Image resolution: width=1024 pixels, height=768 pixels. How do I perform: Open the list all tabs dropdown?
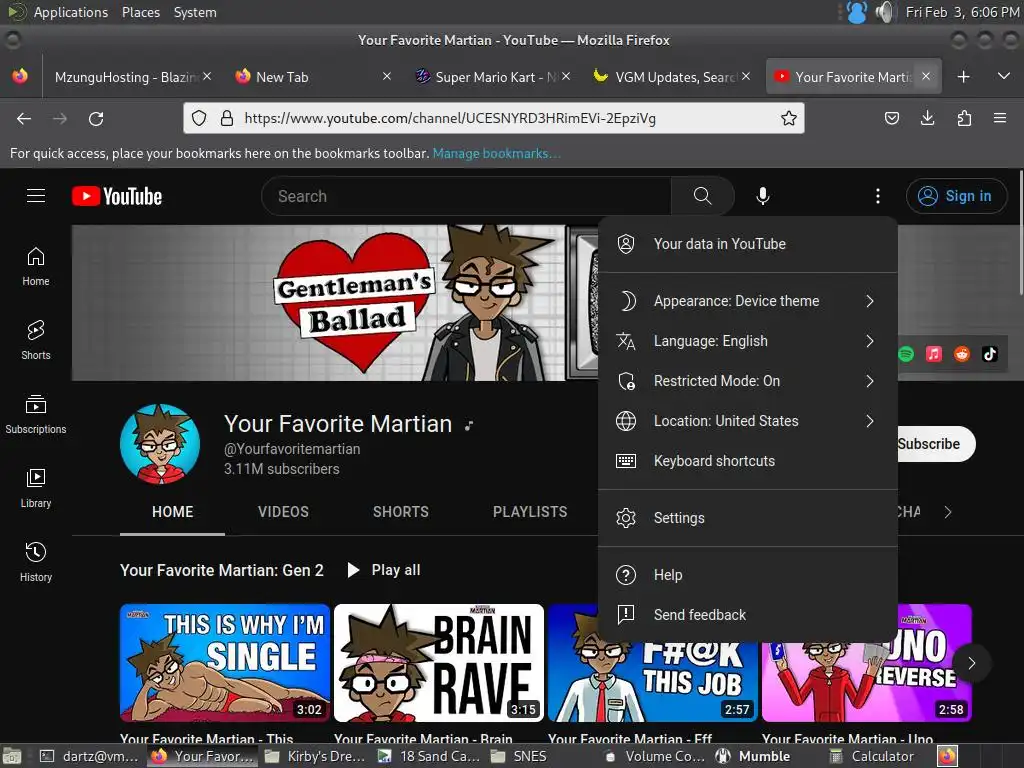(x=1004, y=76)
